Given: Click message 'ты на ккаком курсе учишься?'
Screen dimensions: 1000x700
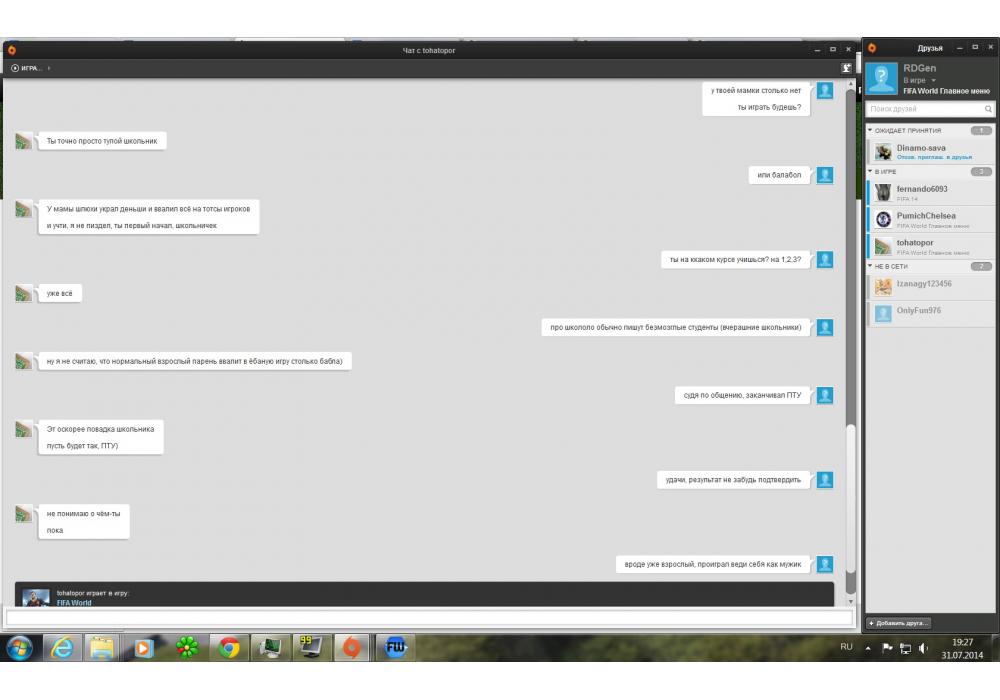Looking at the screenshot, I should pos(735,259).
